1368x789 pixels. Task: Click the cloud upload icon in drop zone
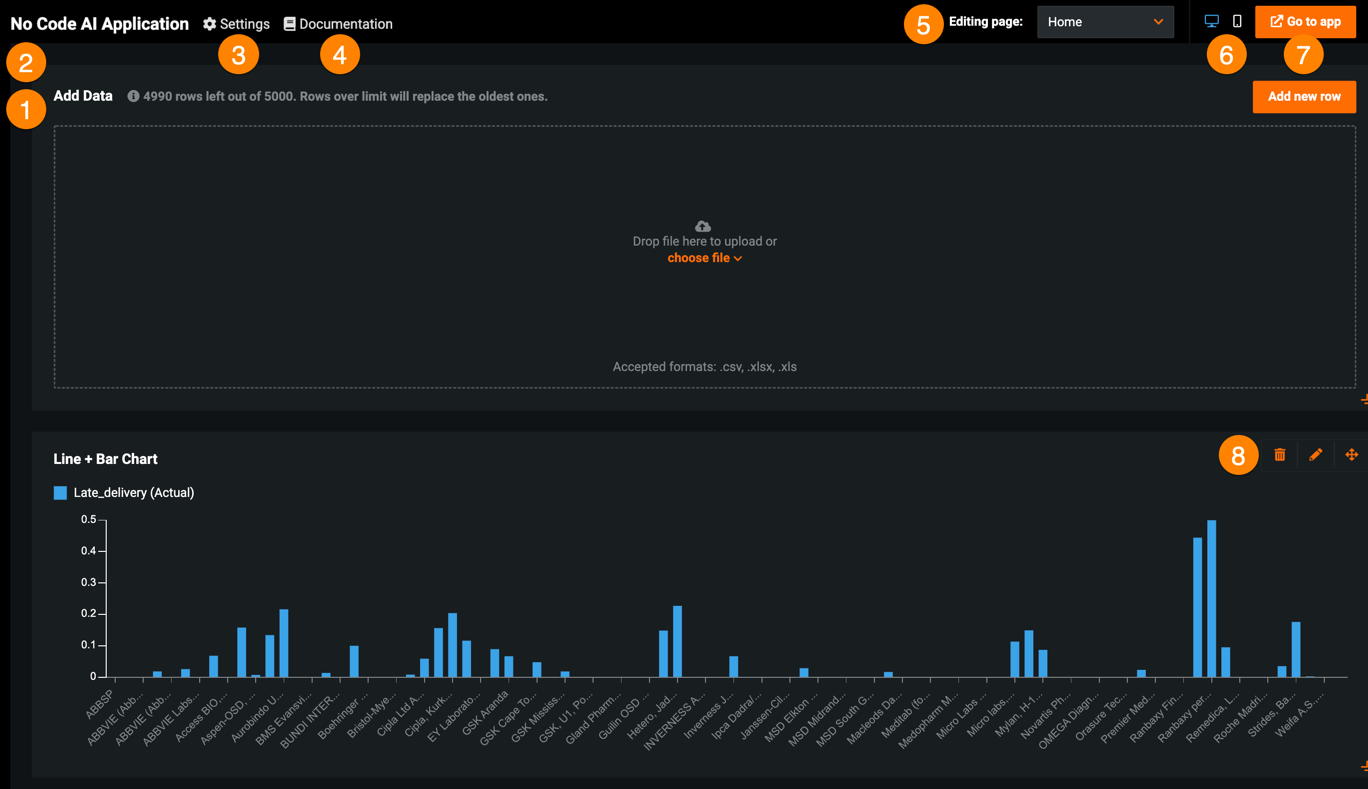703,226
